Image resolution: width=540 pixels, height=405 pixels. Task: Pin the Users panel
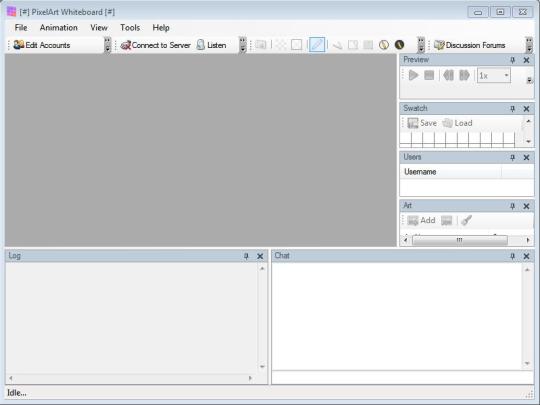[512, 158]
